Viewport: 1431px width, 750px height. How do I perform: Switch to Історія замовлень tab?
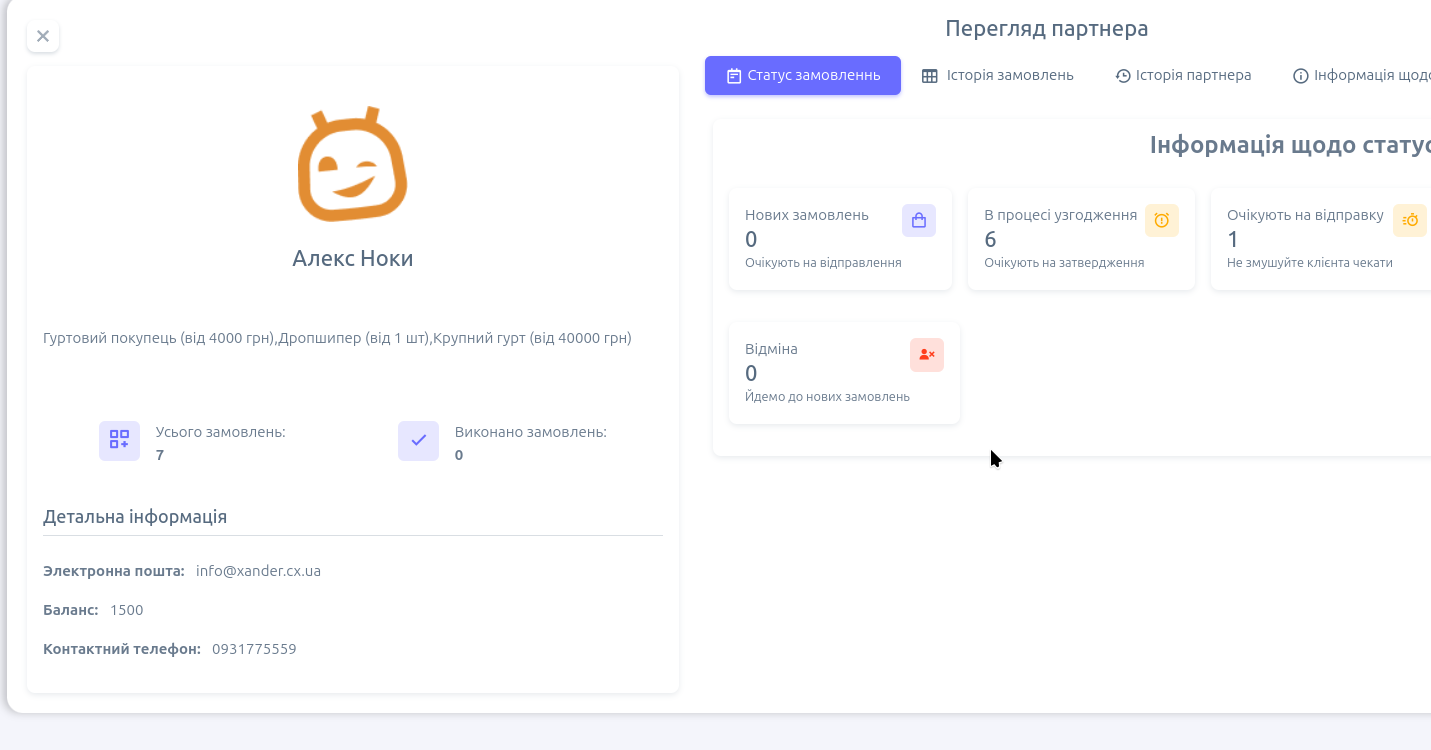(997, 75)
